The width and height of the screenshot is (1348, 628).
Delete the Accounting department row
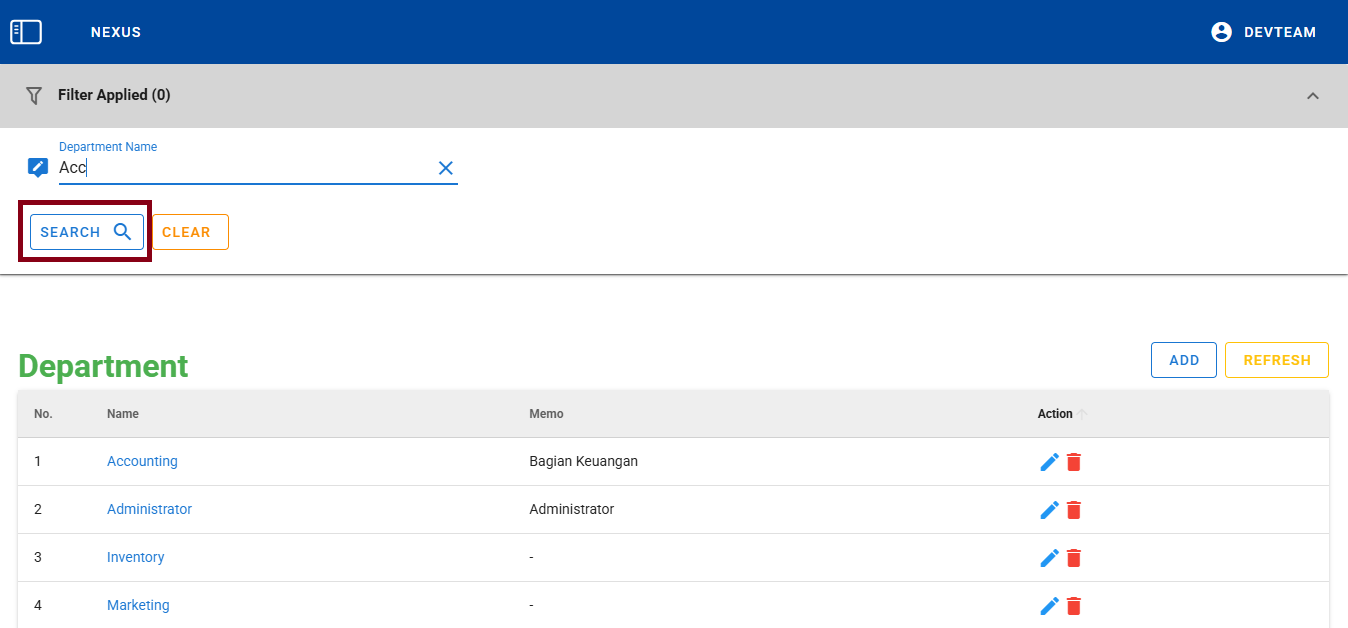[1074, 462]
